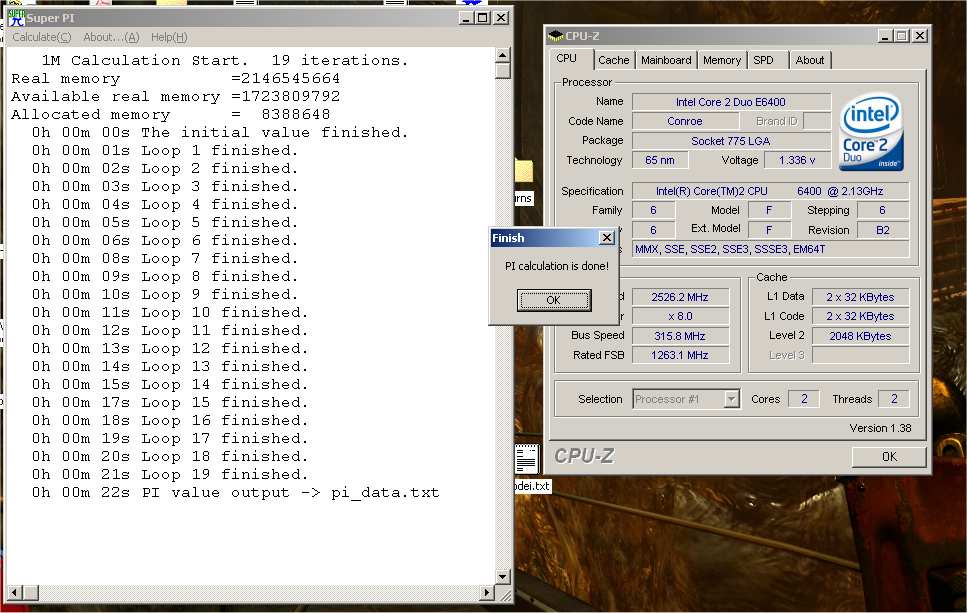
Task: Close the Finish dialog with the X
Action: click(606, 238)
